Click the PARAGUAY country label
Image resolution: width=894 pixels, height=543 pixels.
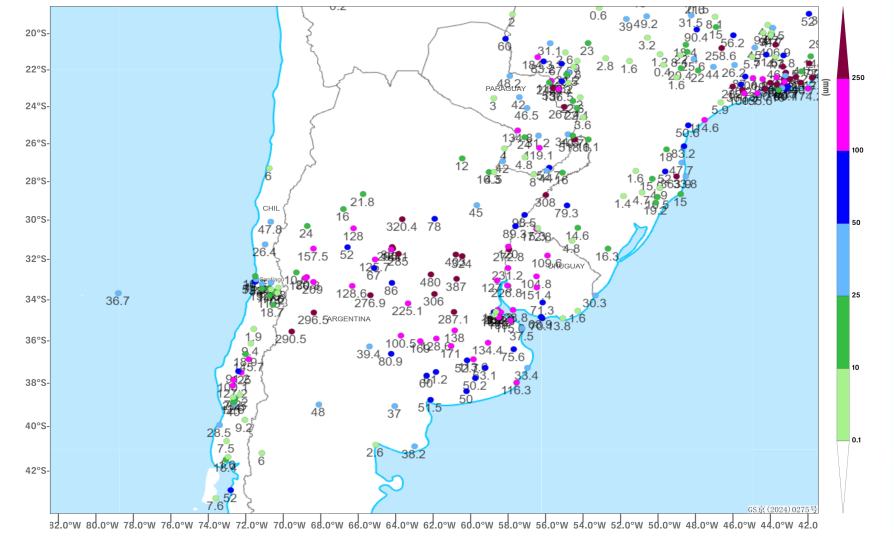506,89
